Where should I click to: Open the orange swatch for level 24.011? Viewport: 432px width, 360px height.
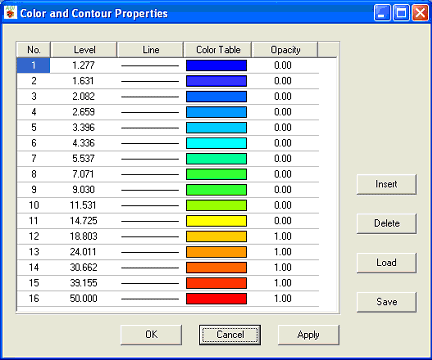(x=216, y=252)
